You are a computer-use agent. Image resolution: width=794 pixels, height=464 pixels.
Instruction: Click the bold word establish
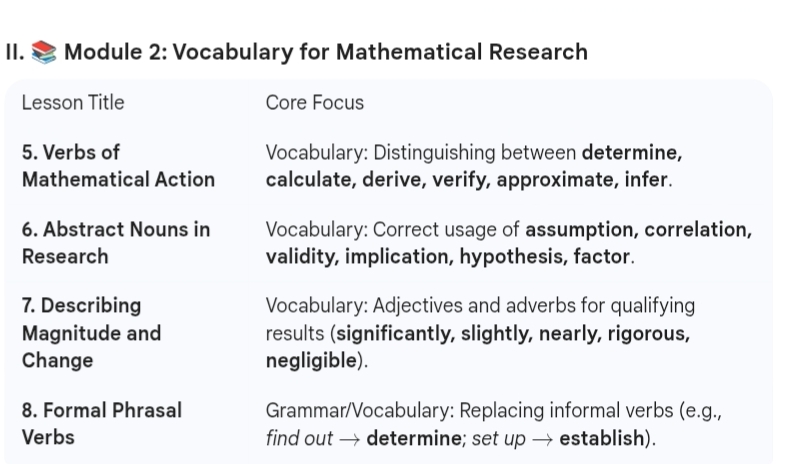coord(601,438)
